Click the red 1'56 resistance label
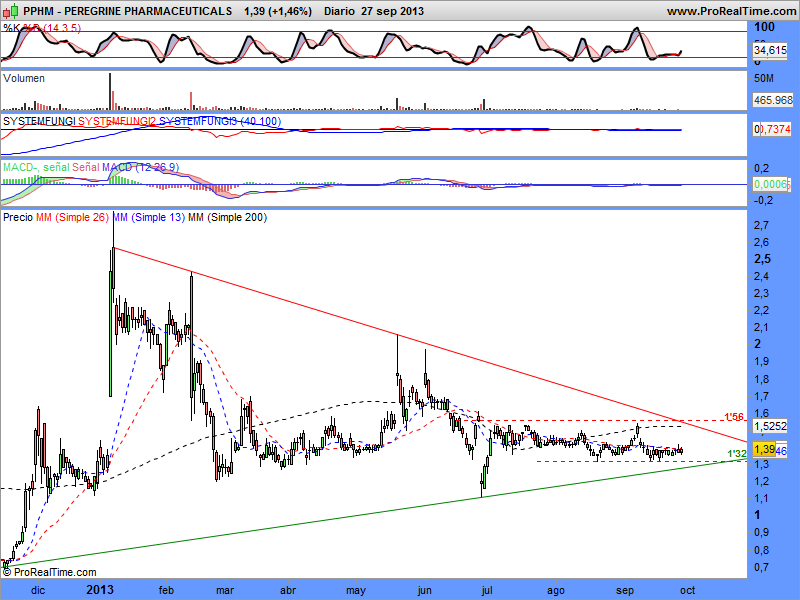This screenshot has height=600, width=800. coord(735,417)
